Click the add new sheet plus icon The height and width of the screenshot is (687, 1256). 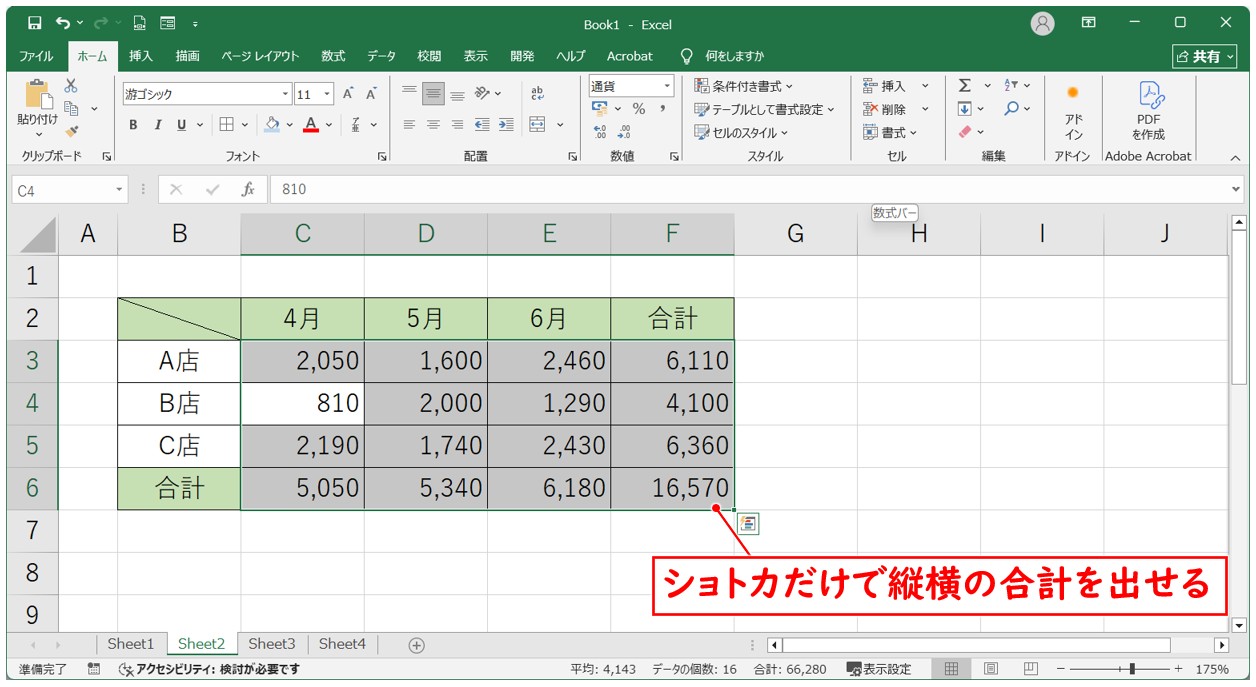pyautogui.click(x=417, y=645)
